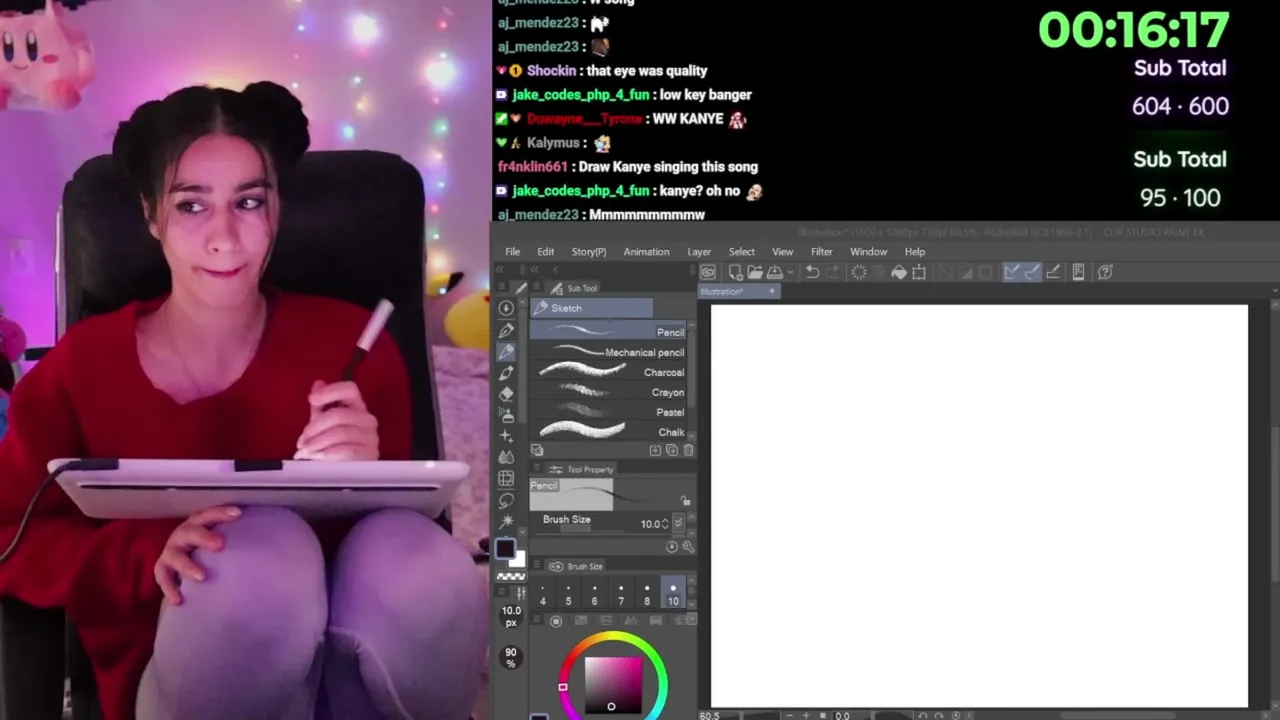Choose the Pastel sub tool
The image size is (1280, 720).
(608, 412)
